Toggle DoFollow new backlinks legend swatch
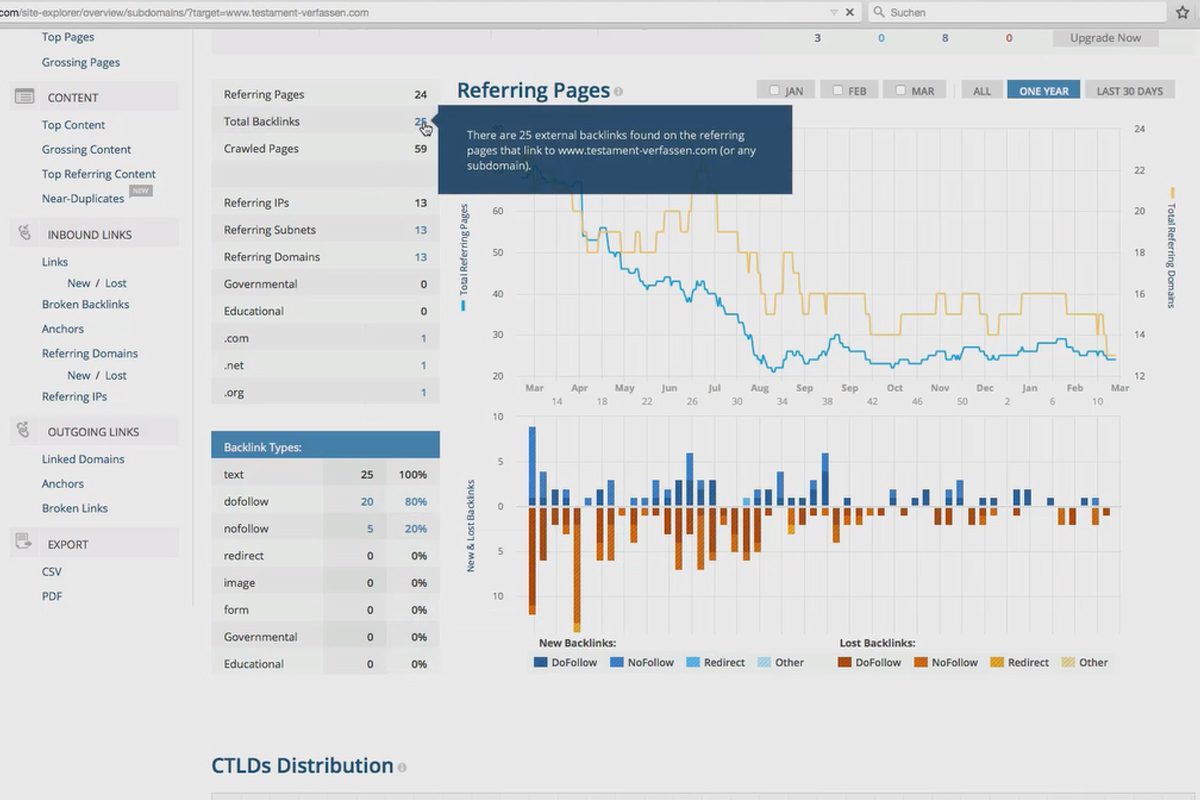This screenshot has height=800, width=1200. (x=540, y=662)
